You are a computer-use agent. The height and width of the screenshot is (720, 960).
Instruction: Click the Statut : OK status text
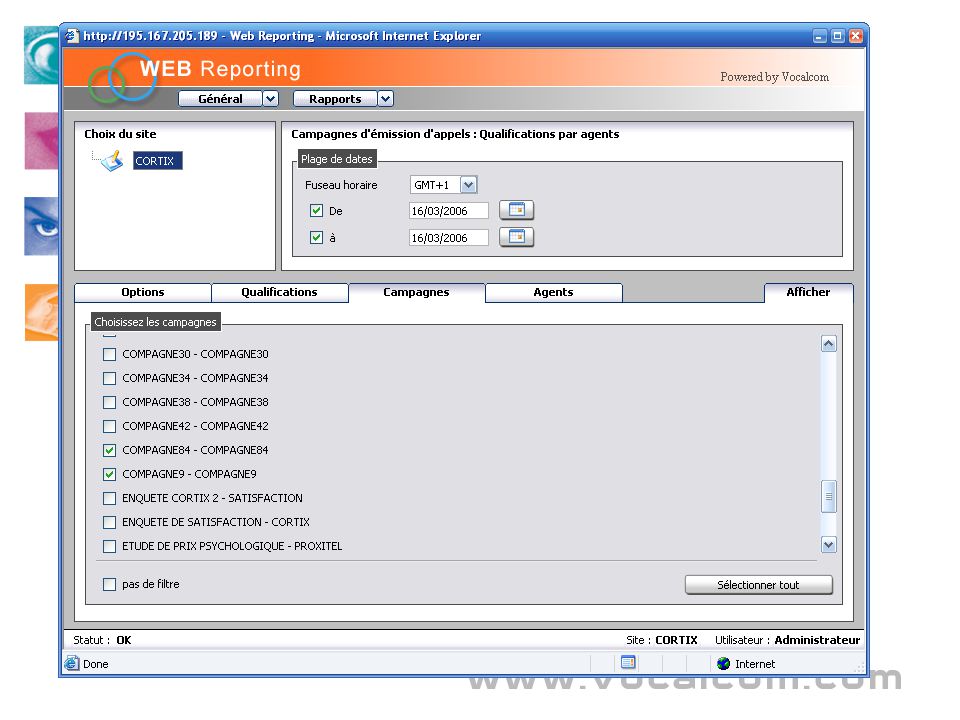click(x=102, y=640)
